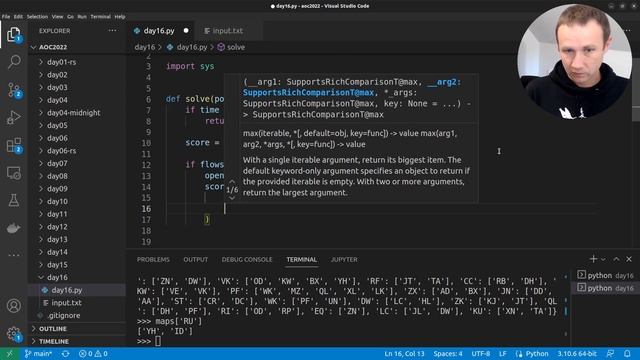Screen dimensions: 640x360
Task: Close the terminal panel
Action: pyautogui.click(x=629, y=259)
